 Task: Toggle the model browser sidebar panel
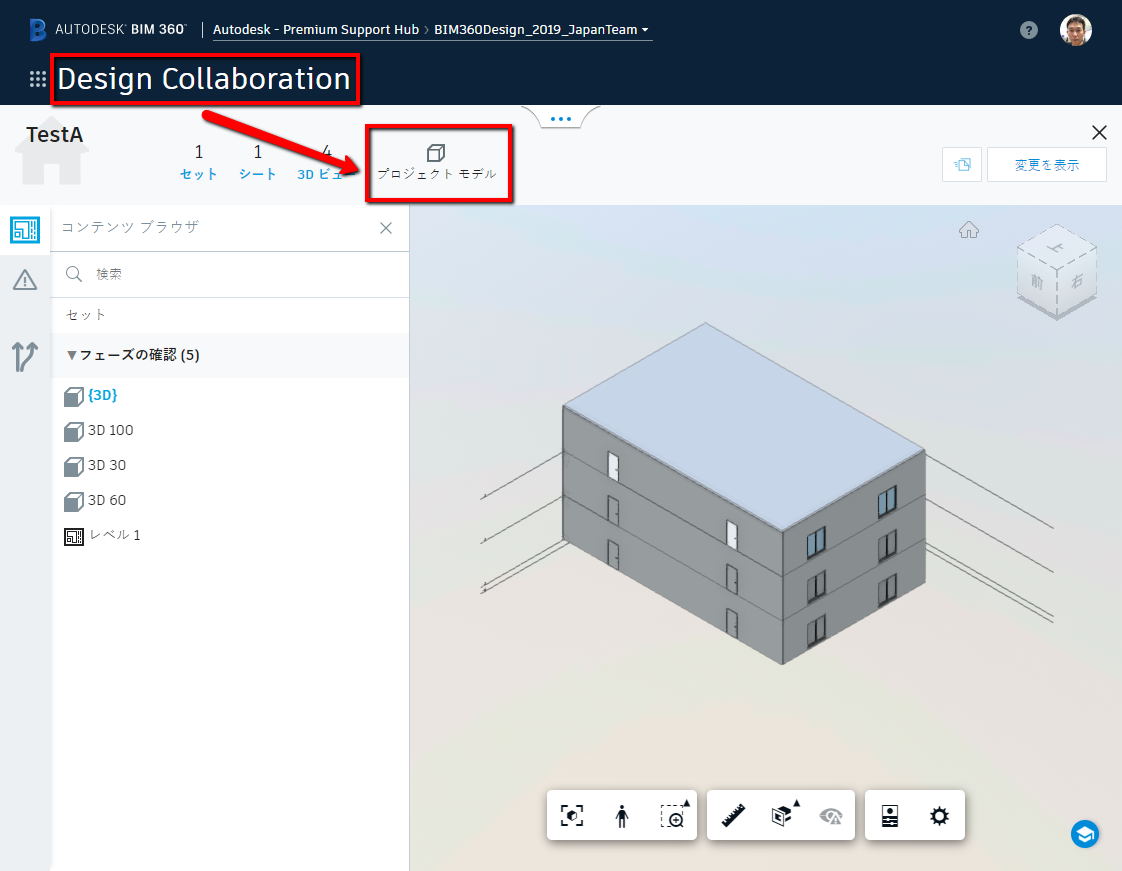(x=24, y=230)
